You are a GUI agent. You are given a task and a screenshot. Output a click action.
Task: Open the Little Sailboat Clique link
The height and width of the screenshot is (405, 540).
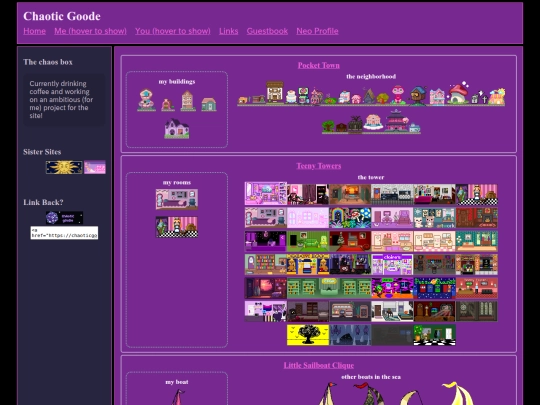click(319, 365)
